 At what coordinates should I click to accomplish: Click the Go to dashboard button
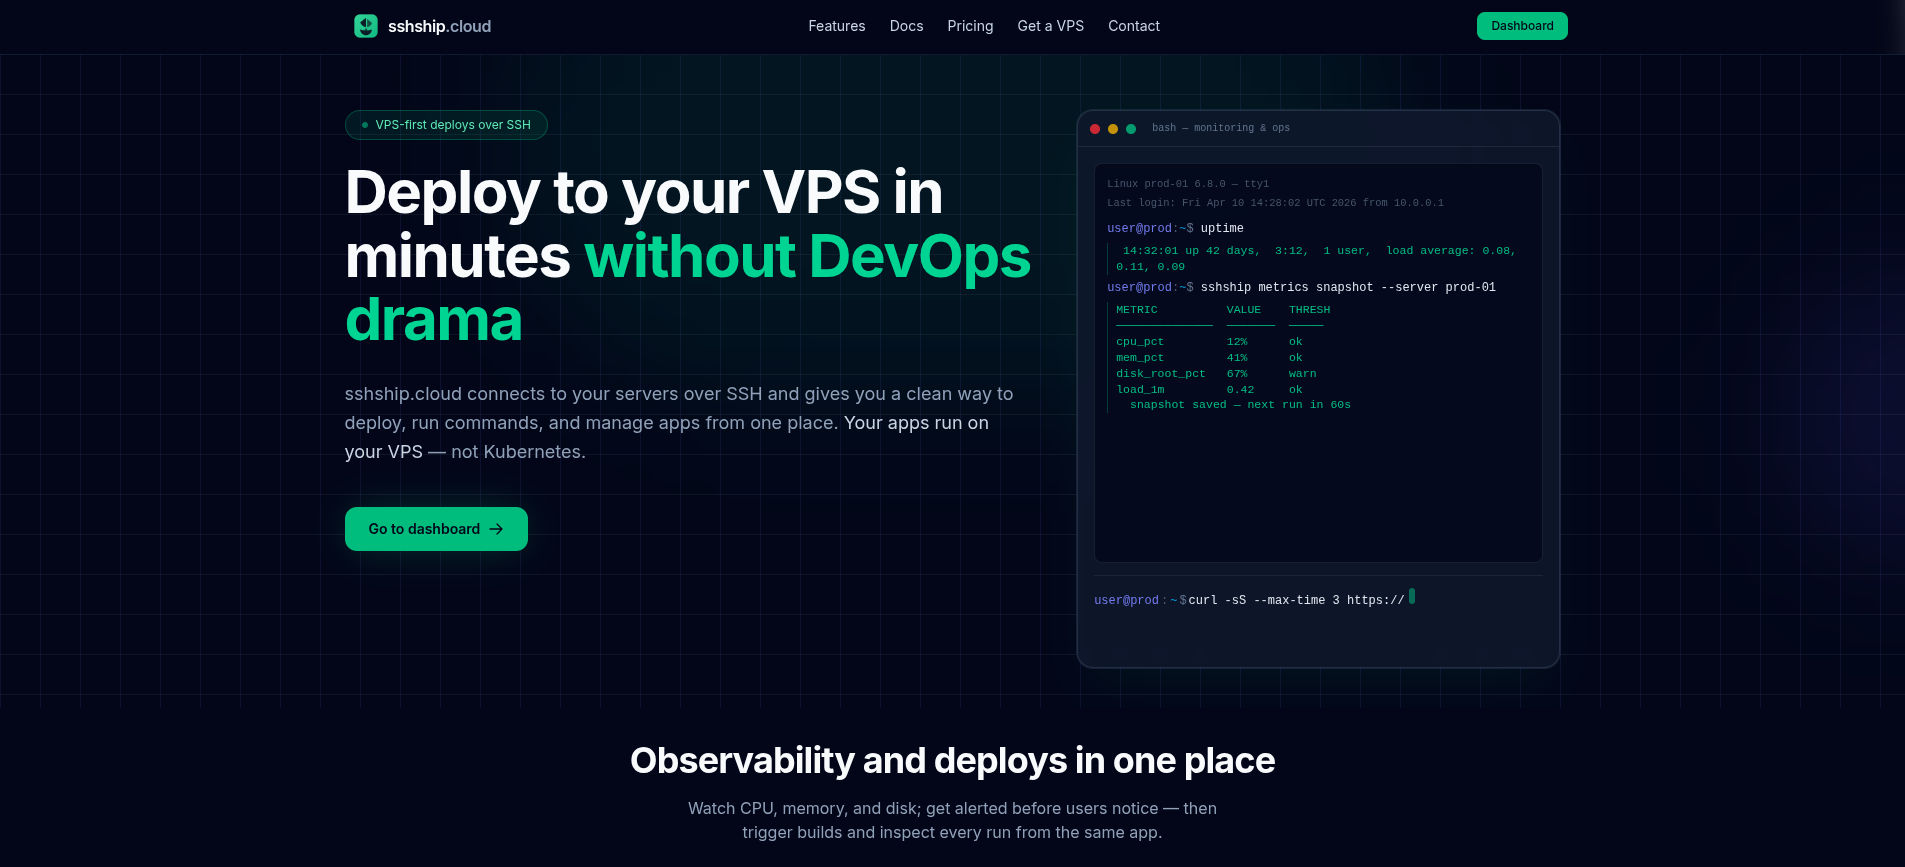(x=436, y=529)
